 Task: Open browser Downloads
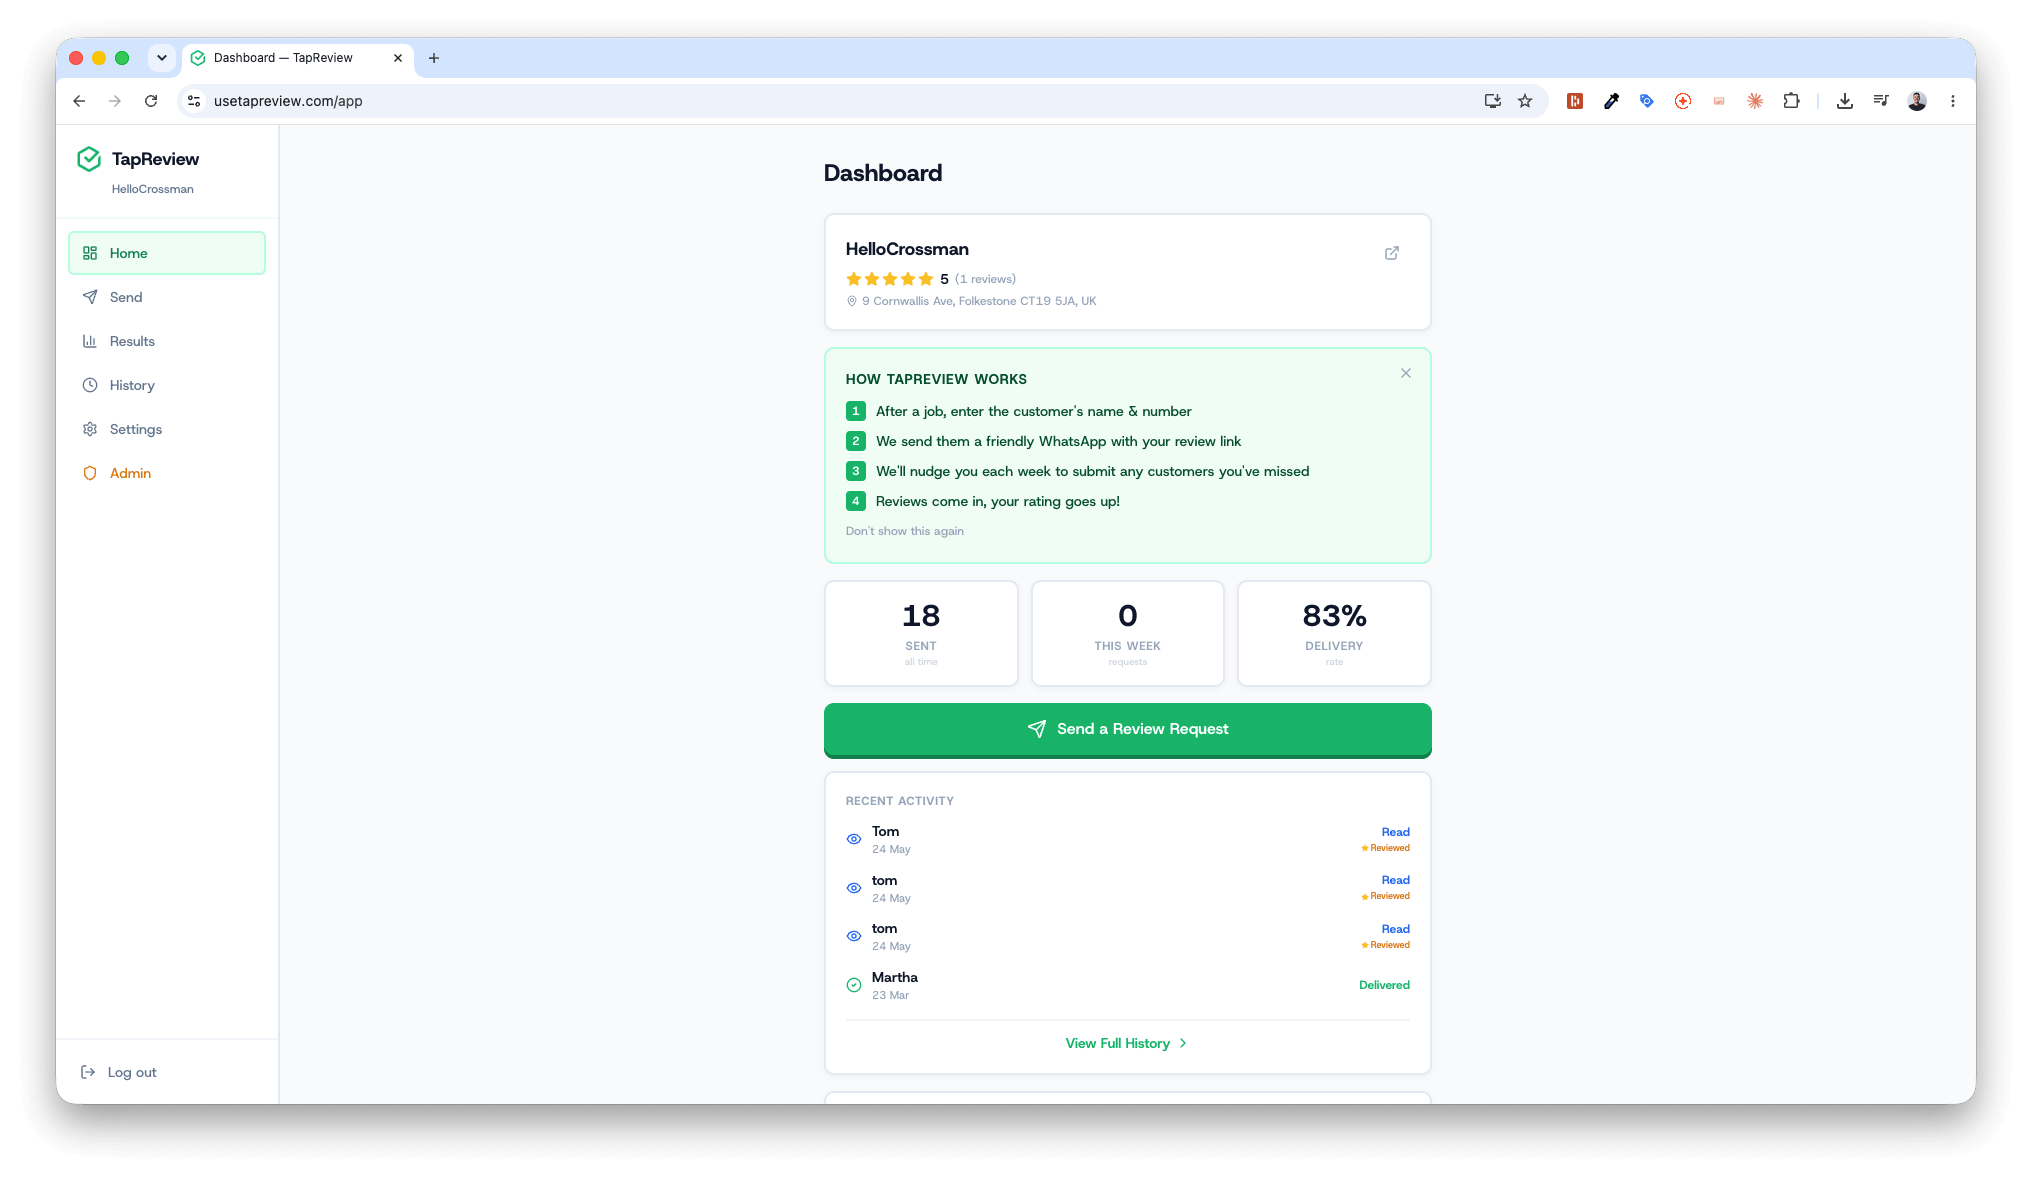[1845, 101]
